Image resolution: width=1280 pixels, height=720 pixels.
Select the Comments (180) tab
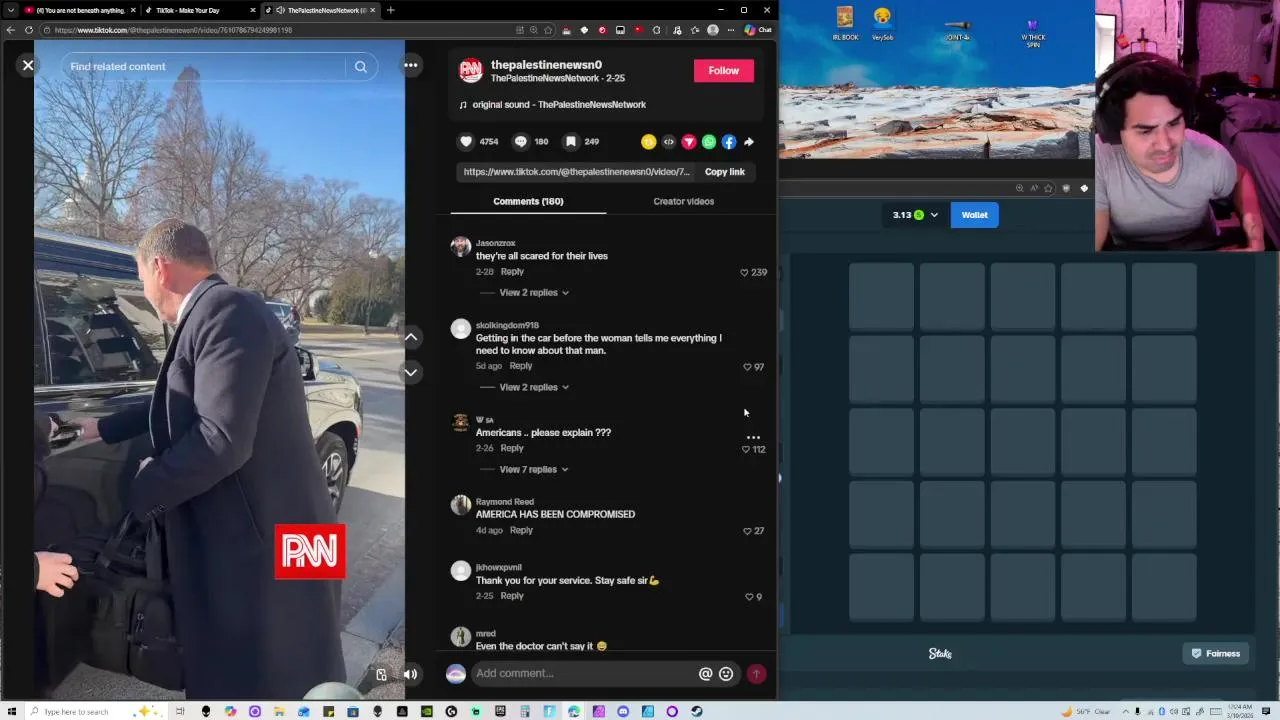(x=528, y=201)
